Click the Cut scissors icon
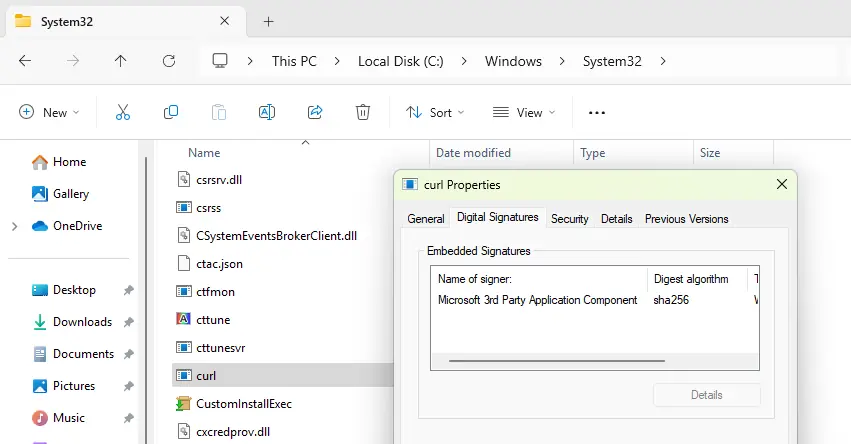This screenshot has width=851, height=444. coord(123,112)
